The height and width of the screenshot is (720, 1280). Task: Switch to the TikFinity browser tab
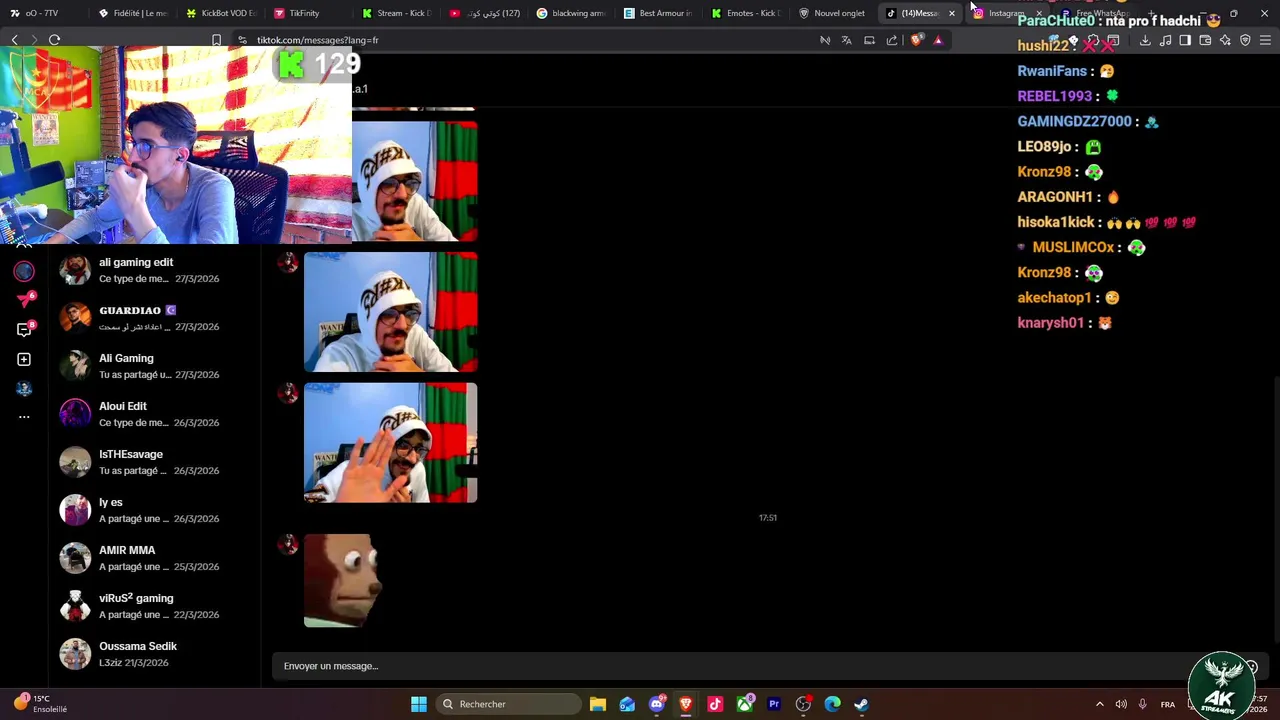(309, 13)
